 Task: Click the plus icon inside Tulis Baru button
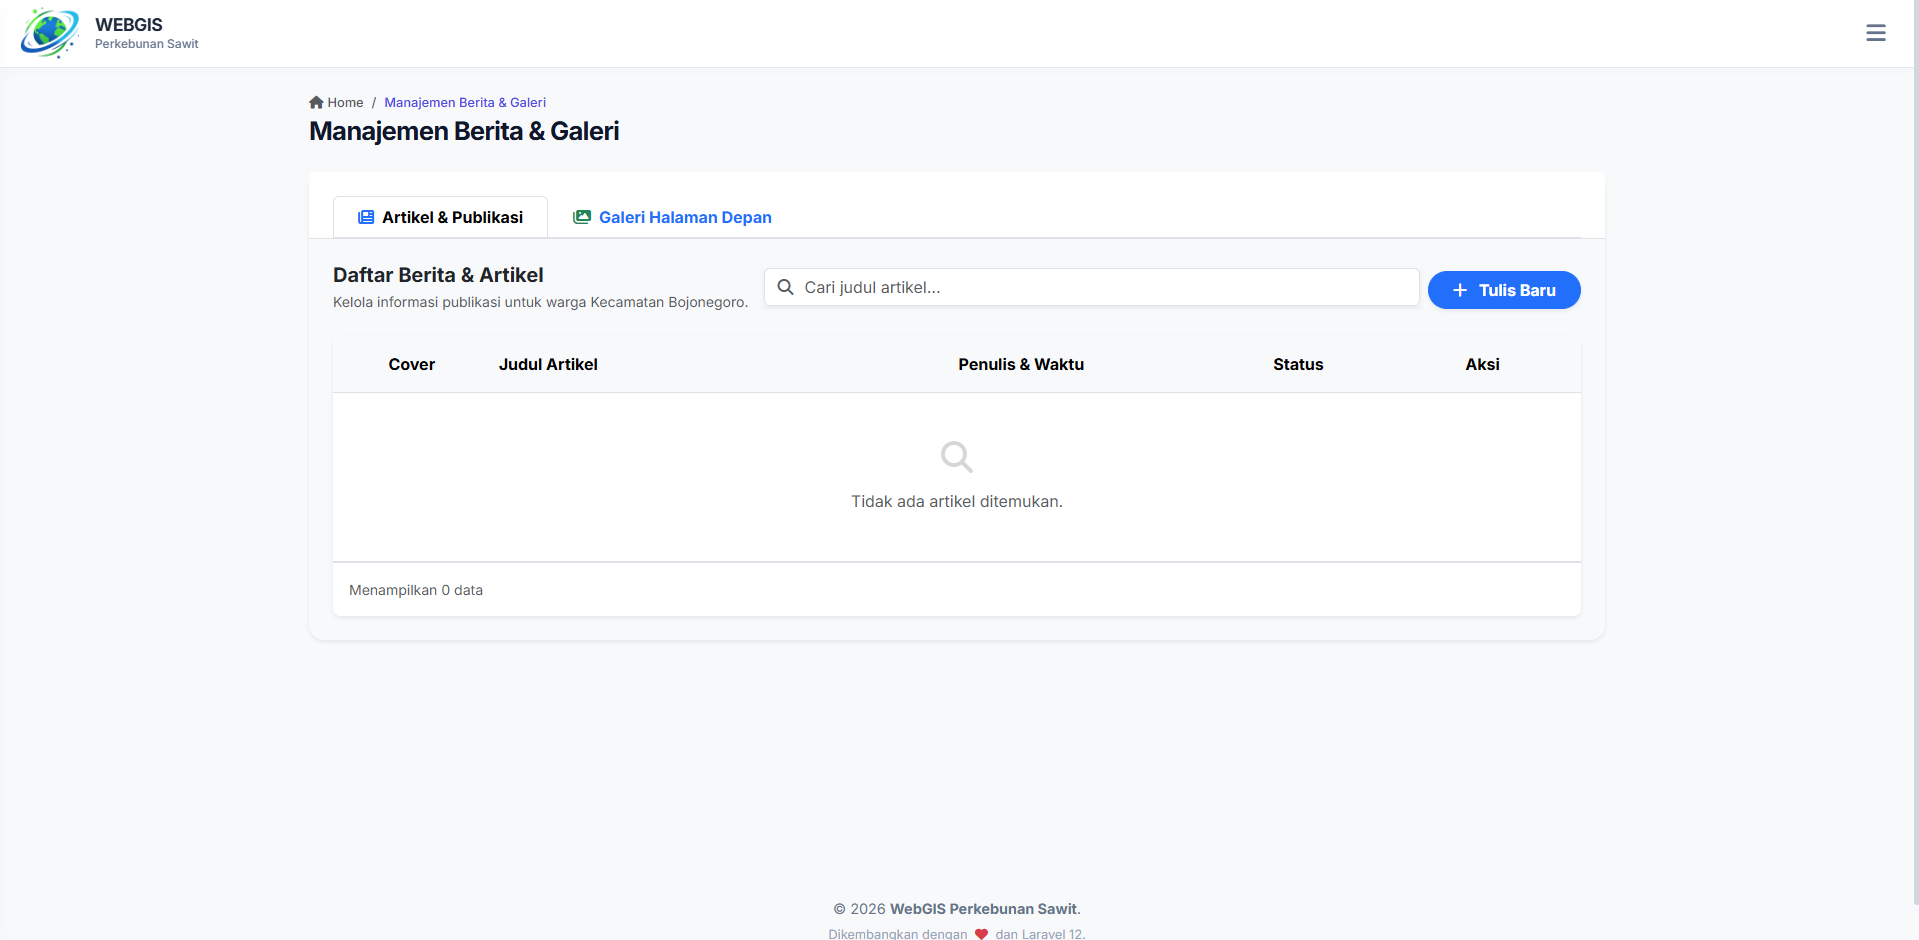click(x=1459, y=290)
